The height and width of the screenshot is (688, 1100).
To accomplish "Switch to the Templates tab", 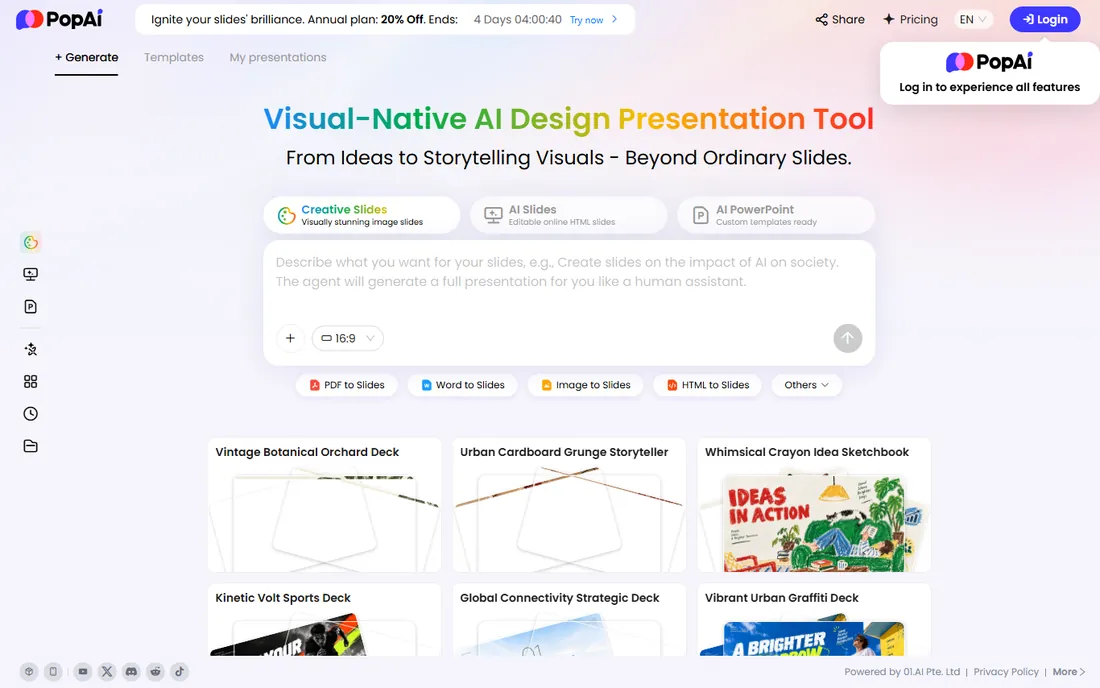I will coord(174,58).
